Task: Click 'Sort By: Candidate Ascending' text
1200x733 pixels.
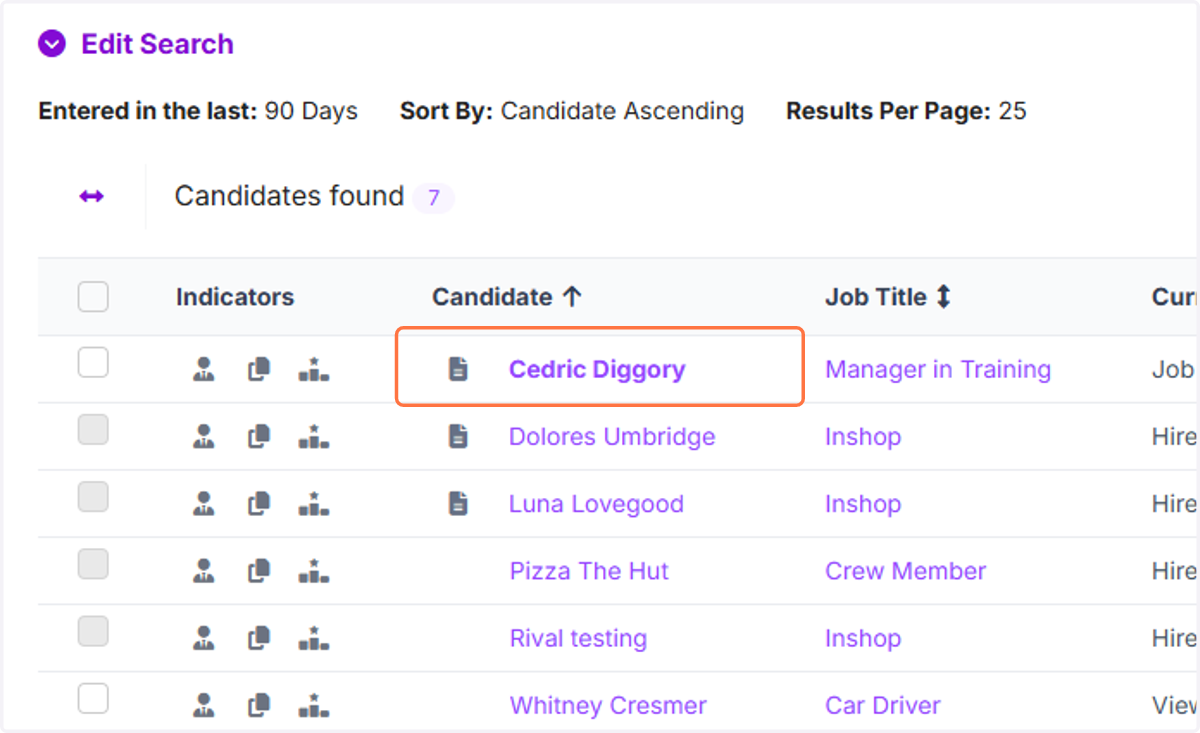Action: coord(572,111)
